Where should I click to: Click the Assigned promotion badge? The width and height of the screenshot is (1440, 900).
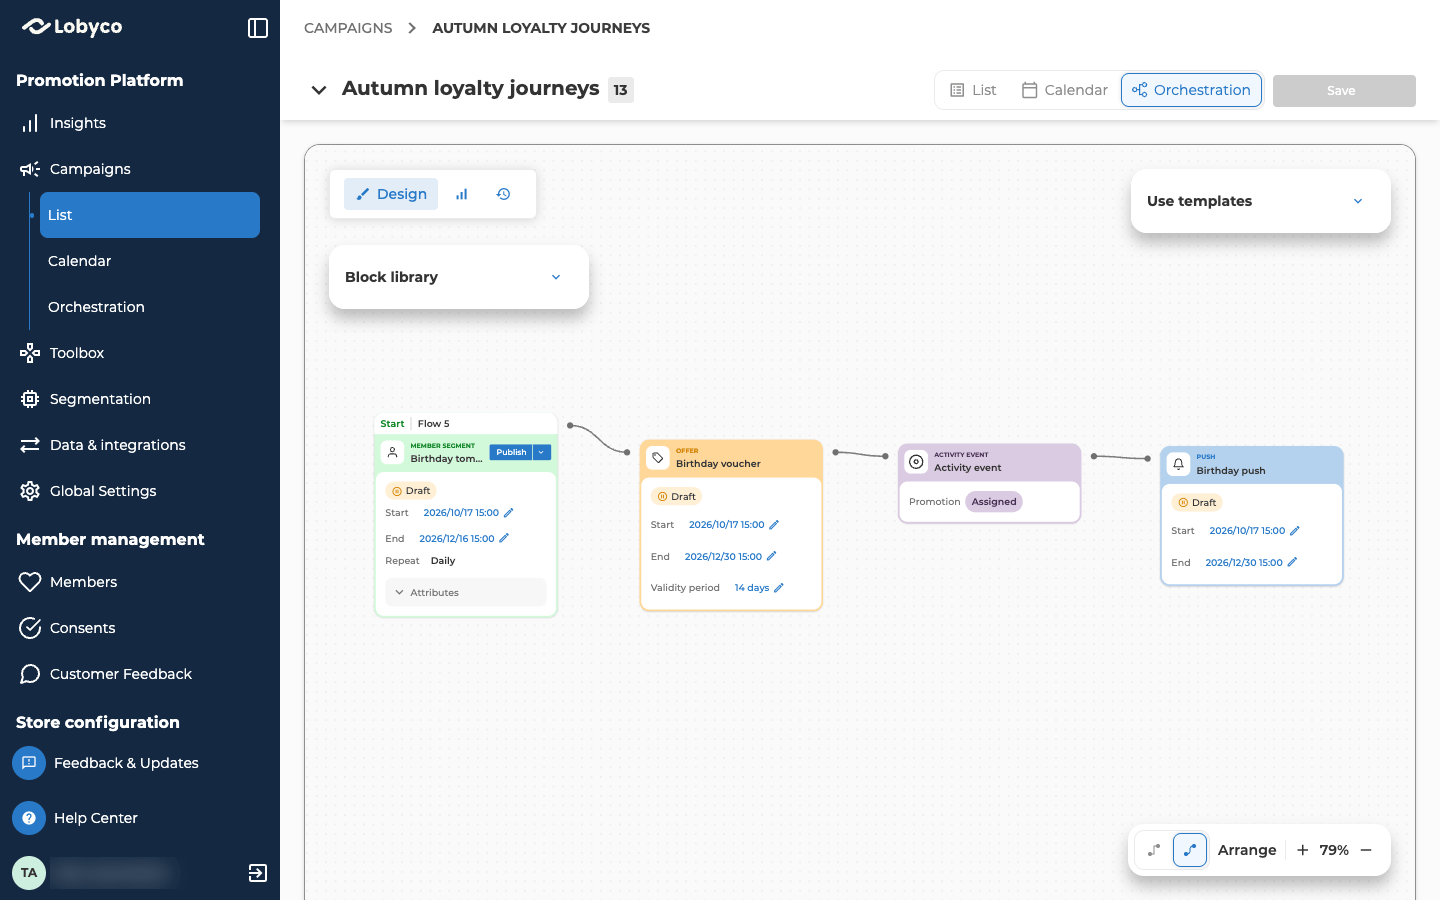pyautogui.click(x=994, y=502)
